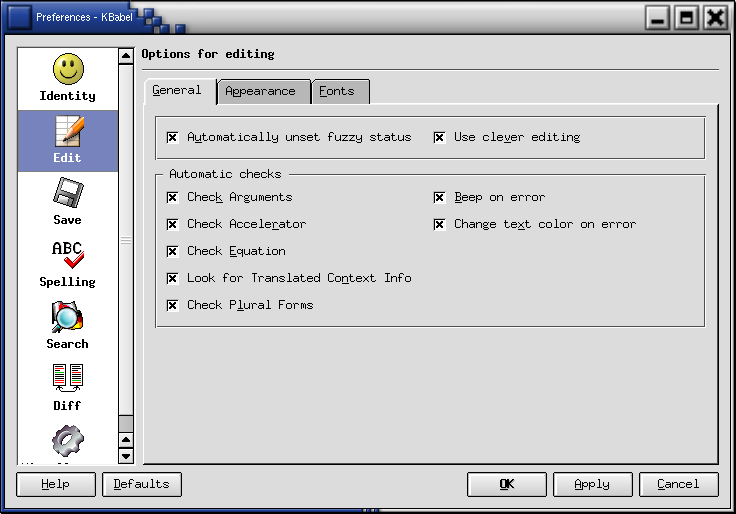Click sidebar scrollbar bottom down arrow
This screenshot has width=736, height=514.
(x=126, y=456)
